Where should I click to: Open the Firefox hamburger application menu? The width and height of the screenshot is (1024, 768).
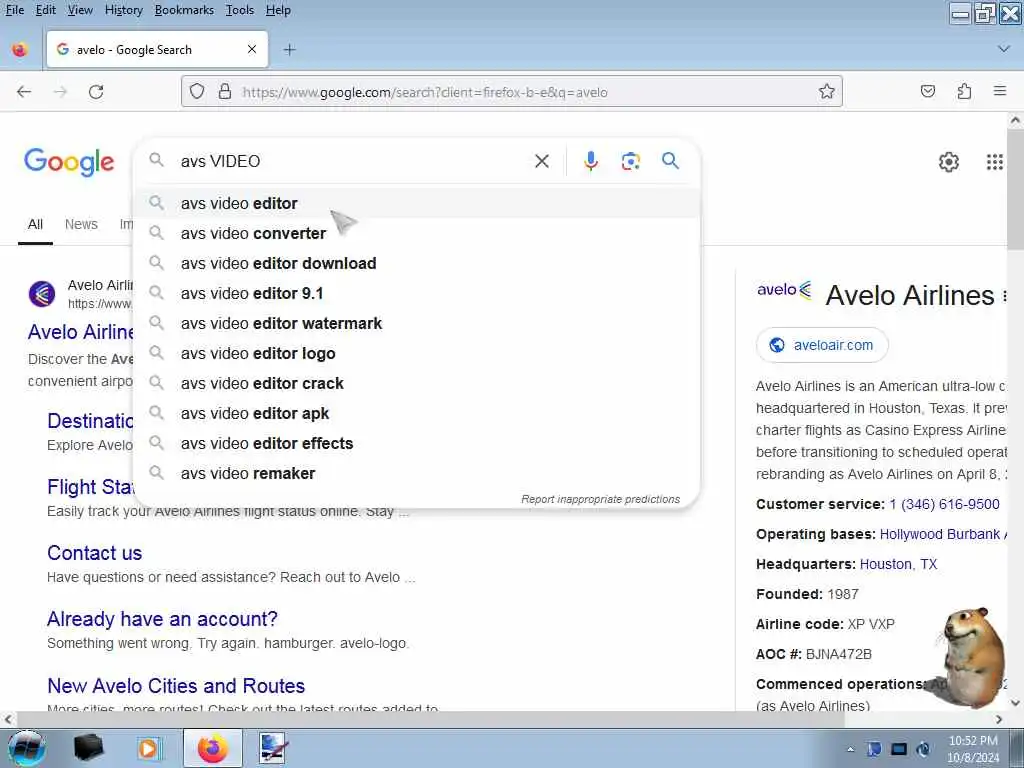tap(999, 91)
